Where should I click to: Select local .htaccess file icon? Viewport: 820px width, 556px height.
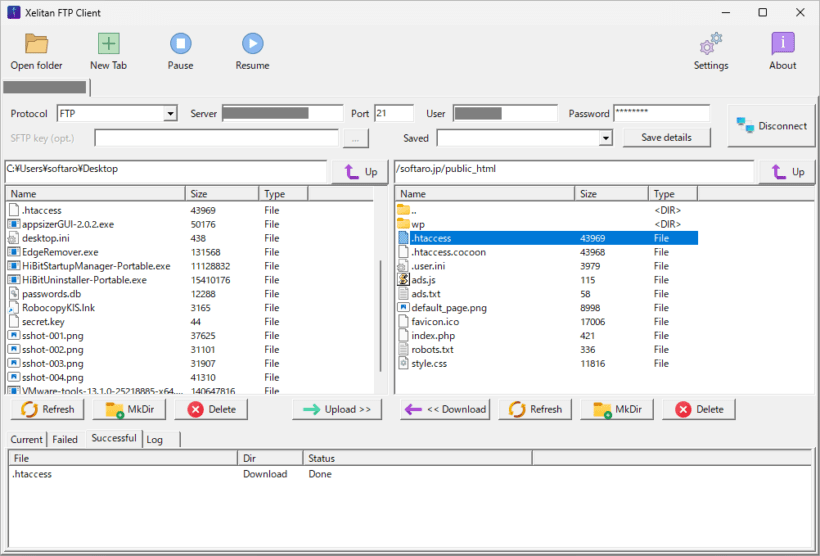14,210
